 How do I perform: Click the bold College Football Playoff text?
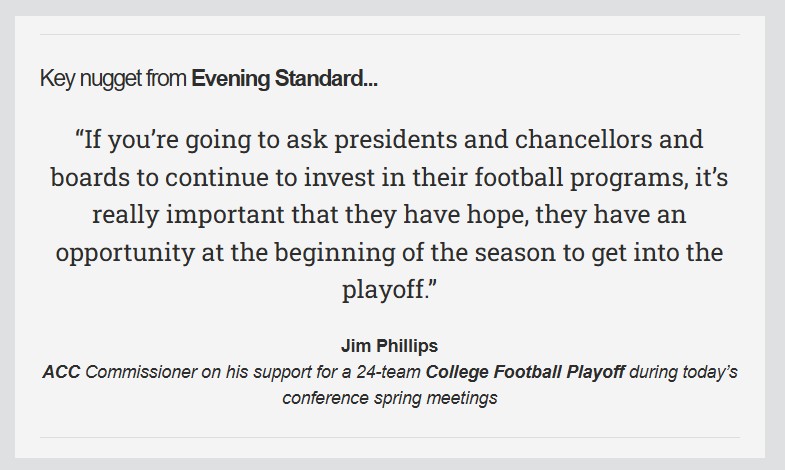tap(525, 372)
